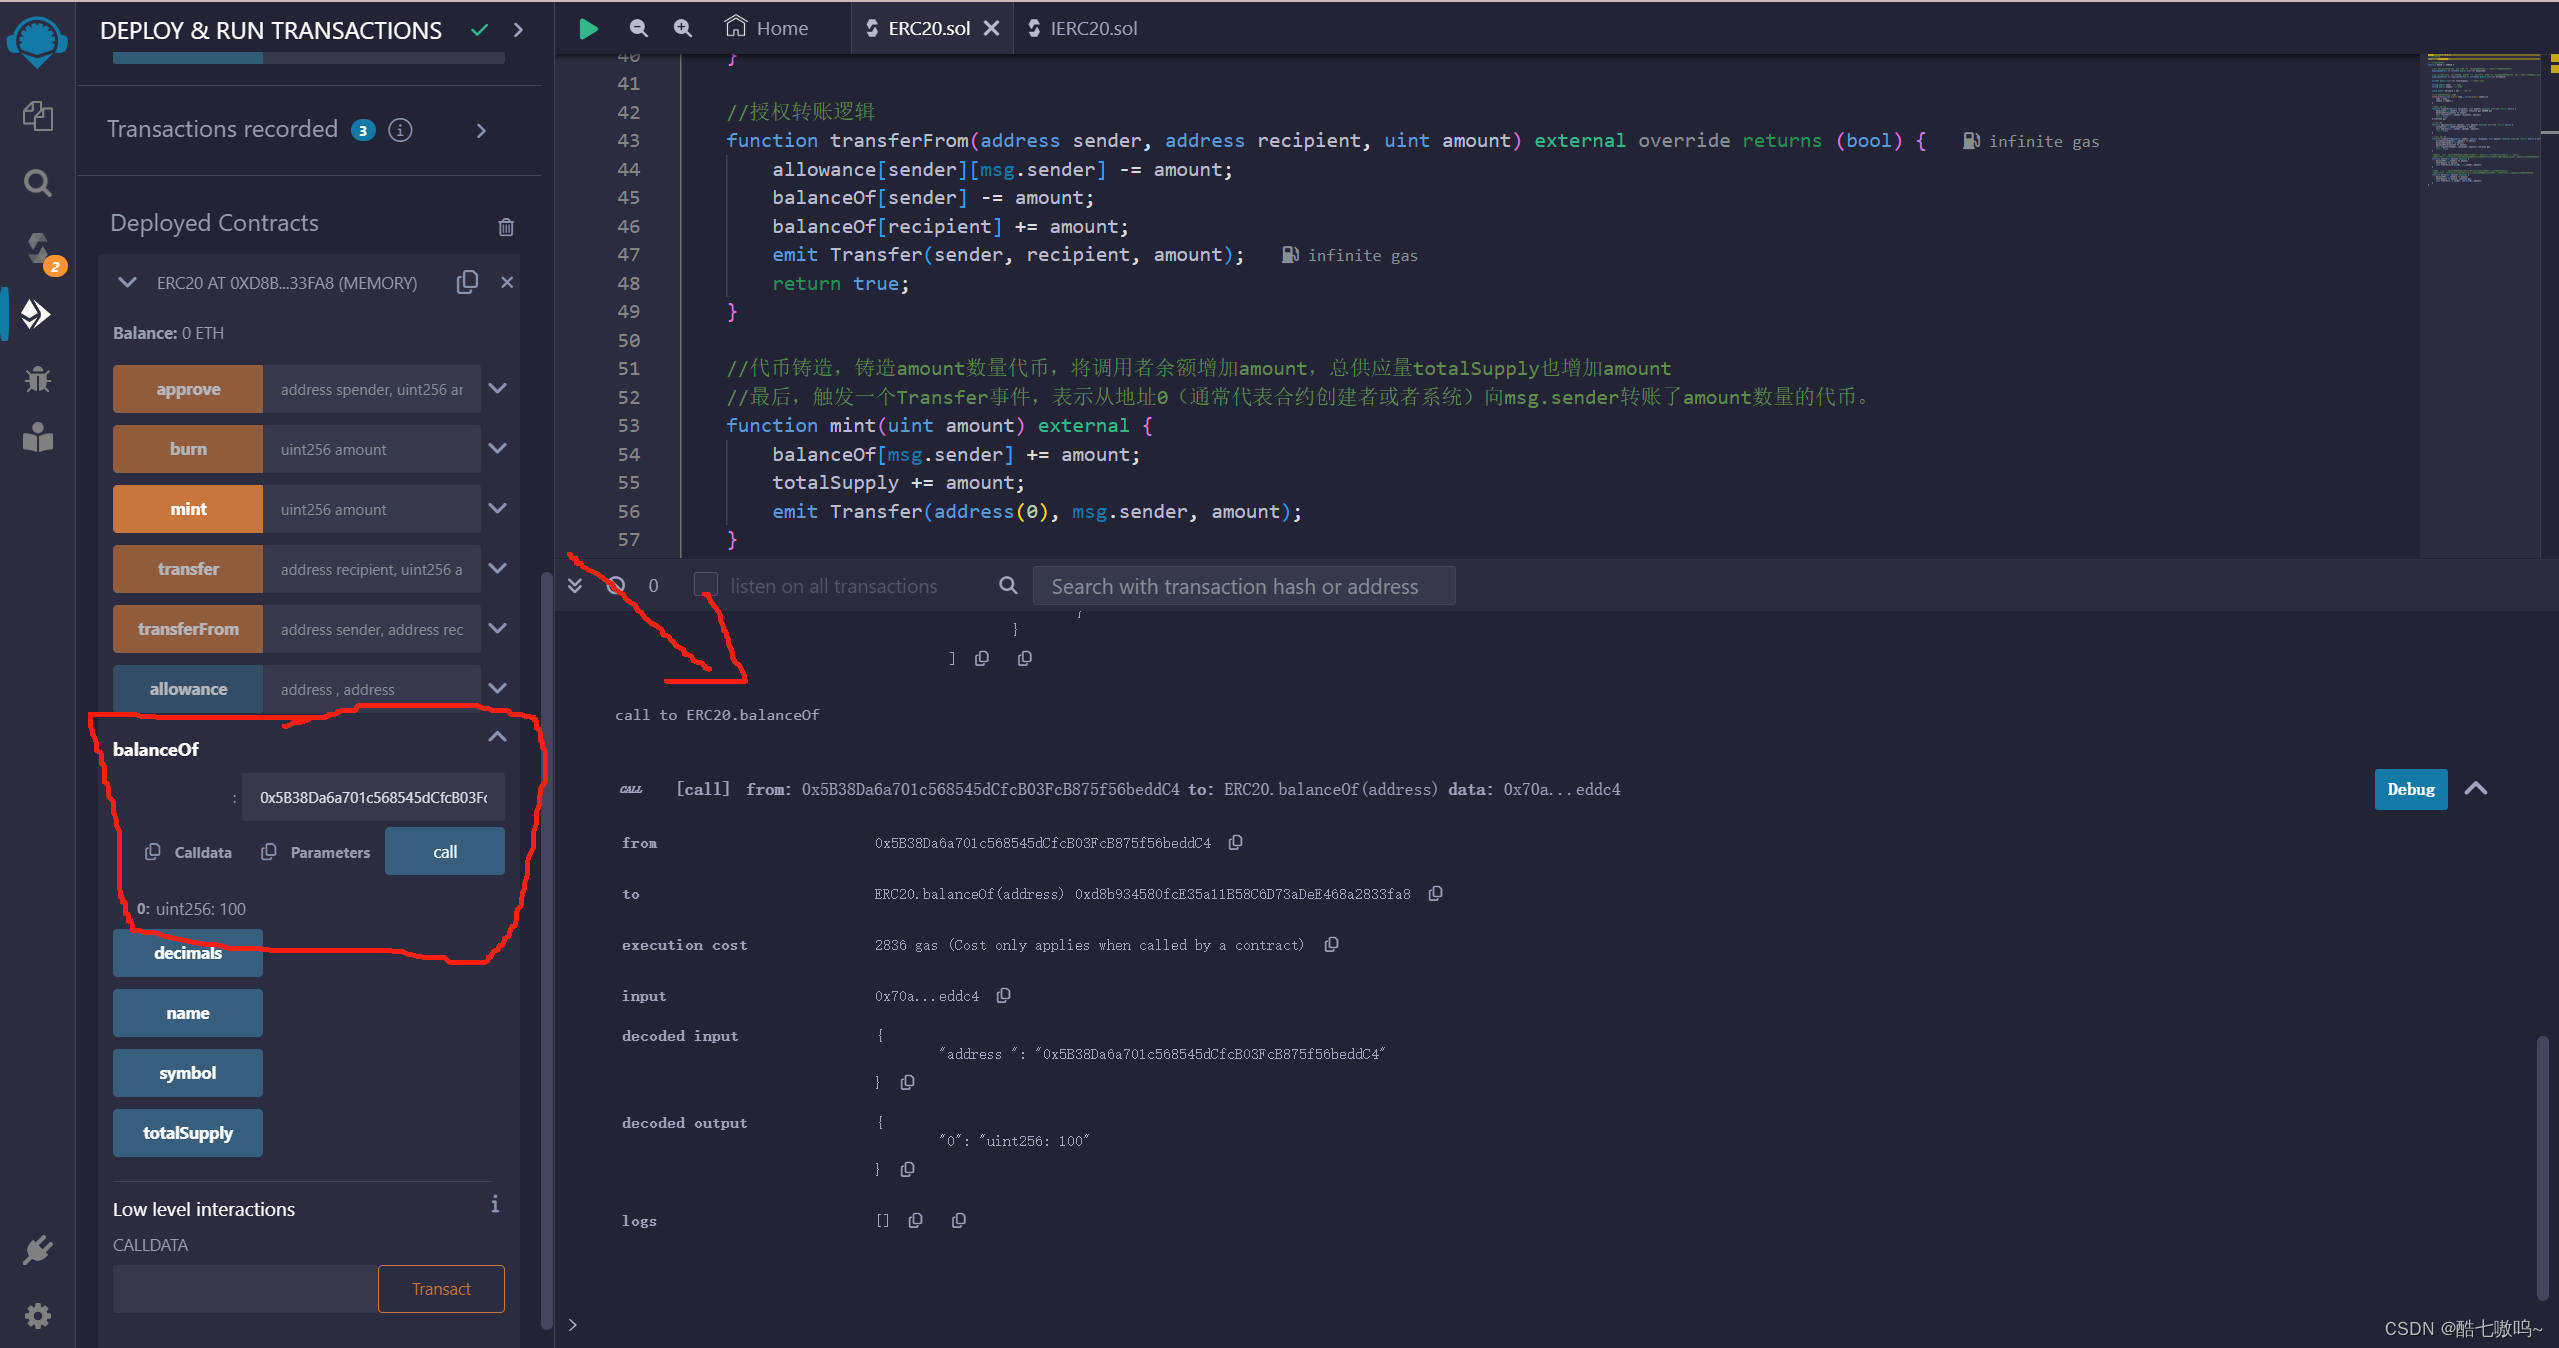The height and width of the screenshot is (1348, 2559).
Task: Click the transfer function button
Action: [x=188, y=569]
